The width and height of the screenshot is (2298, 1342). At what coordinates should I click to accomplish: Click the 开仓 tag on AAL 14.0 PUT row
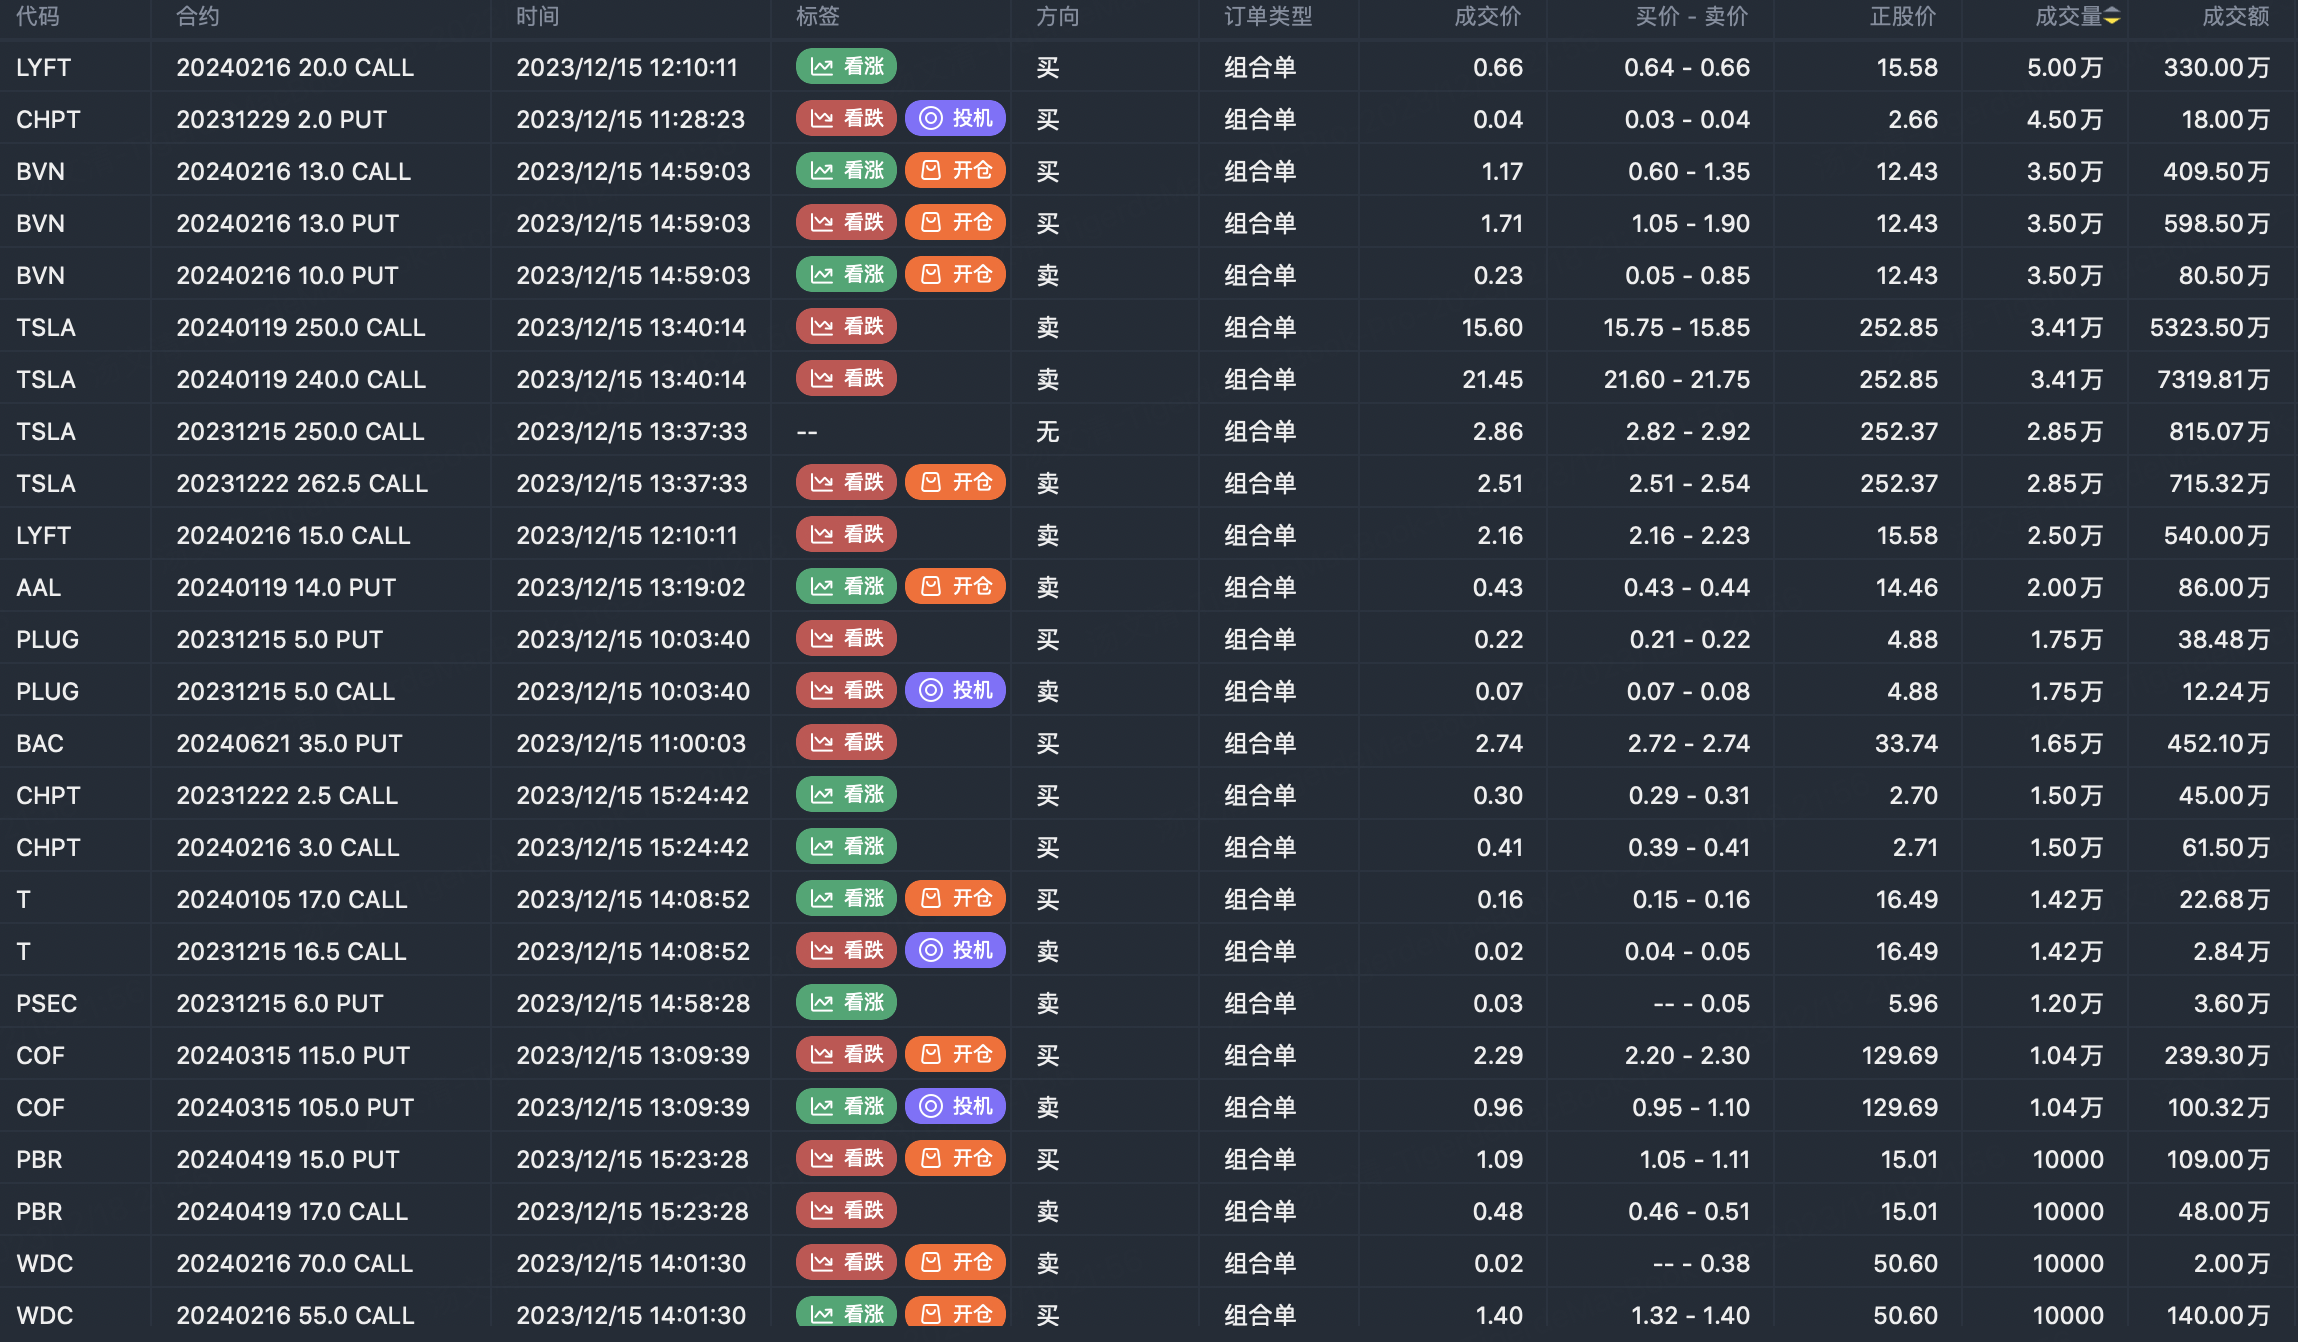(955, 587)
